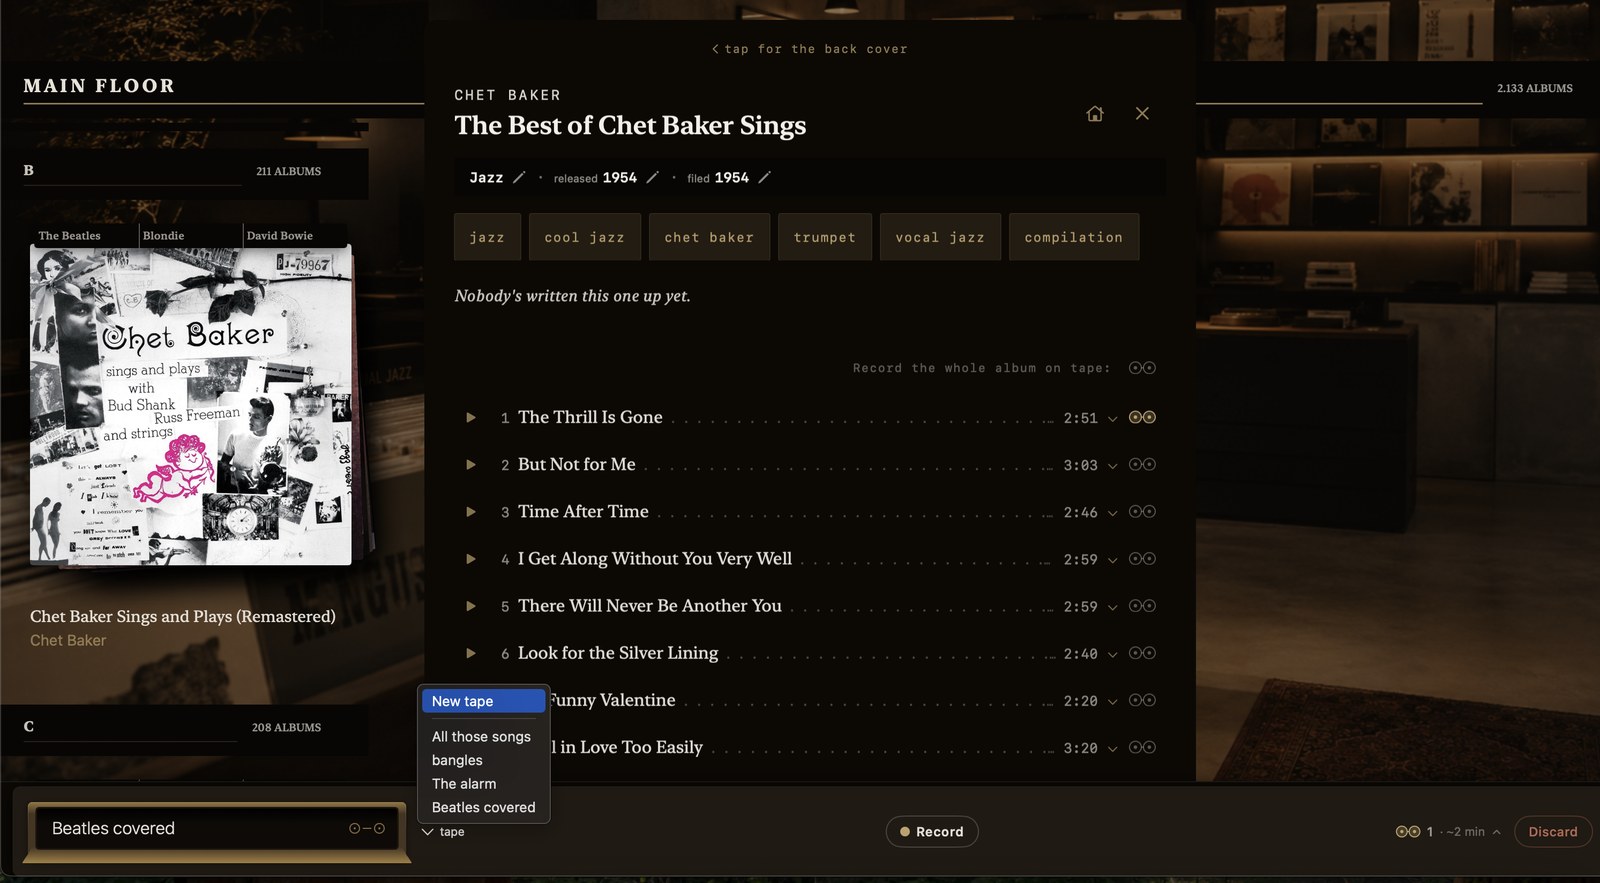Close the Chet Baker album panel
Image resolution: width=1600 pixels, height=883 pixels.
1142,114
